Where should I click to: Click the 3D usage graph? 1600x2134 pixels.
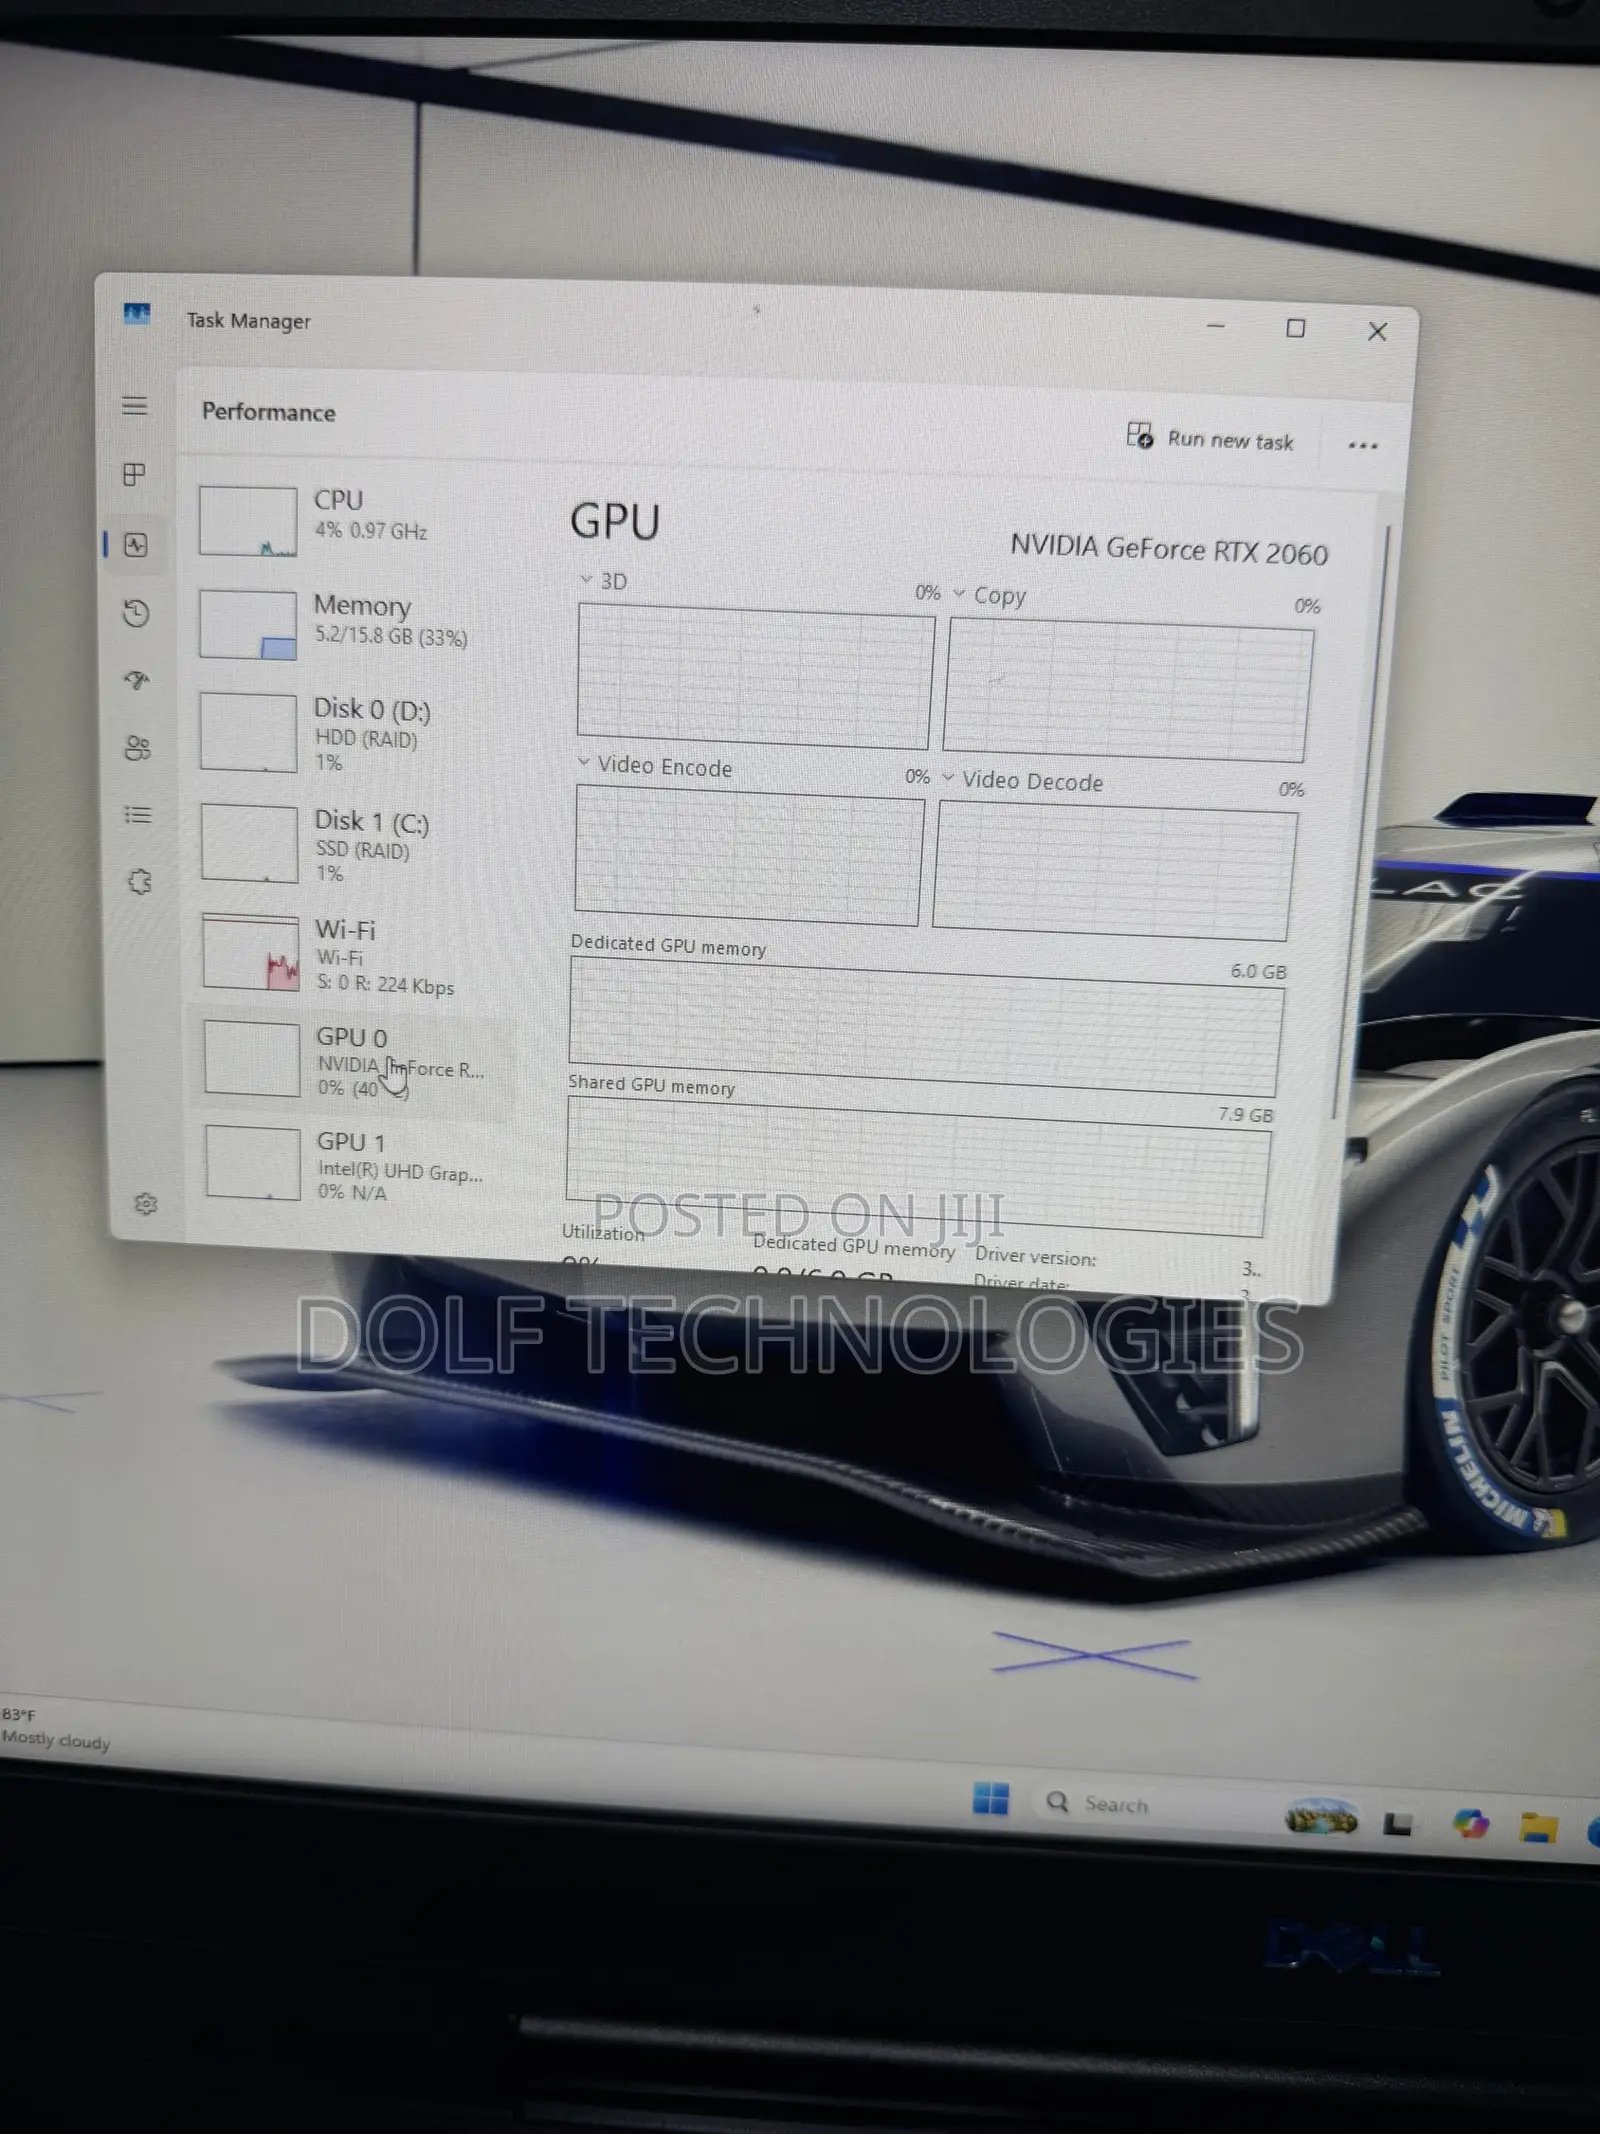click(x=755, y=676)
